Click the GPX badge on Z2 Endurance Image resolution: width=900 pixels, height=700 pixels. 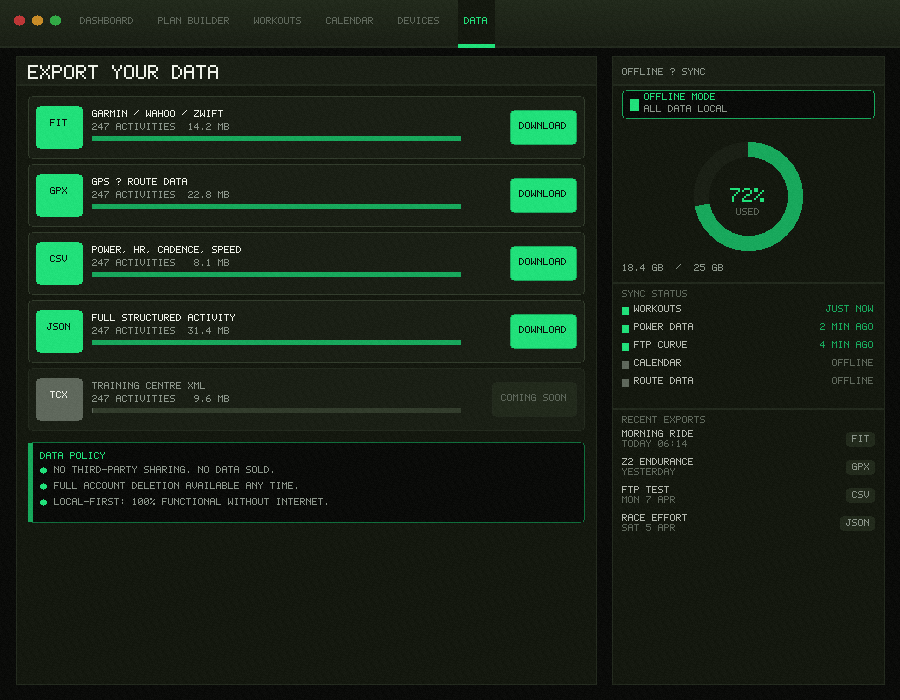click(x=860, y=467)
